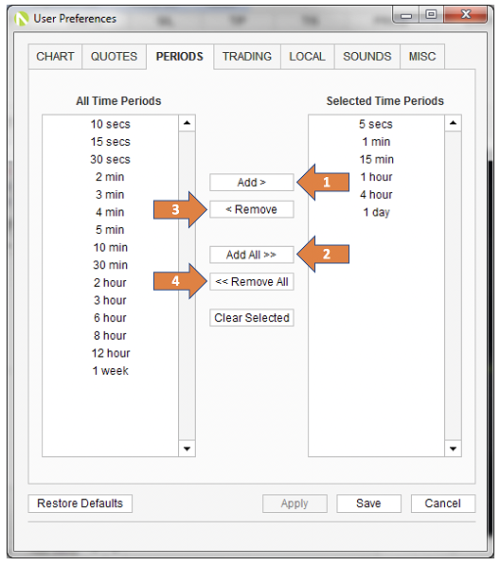Click up arrow of All Time Periods scrollbar
The image size is (500, 565).
click(x=187, y=123)
